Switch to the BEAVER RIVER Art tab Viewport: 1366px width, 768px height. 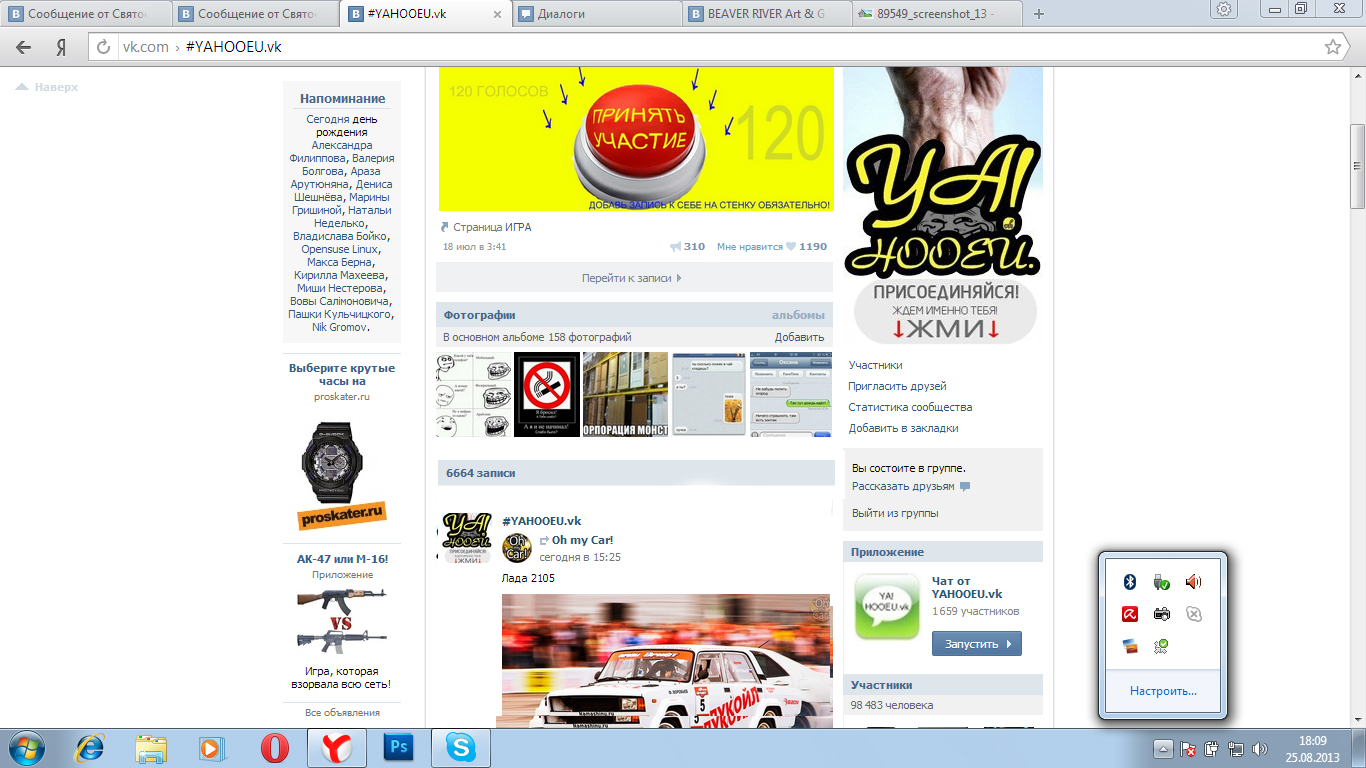tap(768, 14)
